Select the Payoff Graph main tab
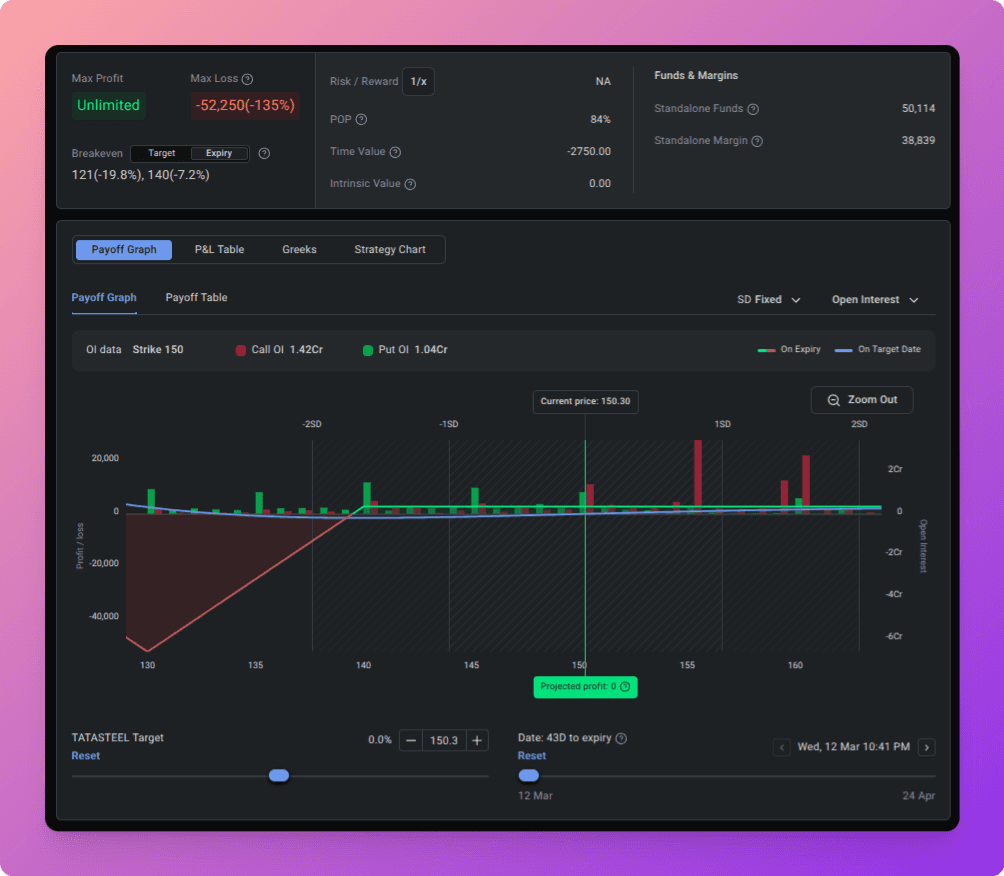This screenshot has height=876, width=1004. (124, 250)
